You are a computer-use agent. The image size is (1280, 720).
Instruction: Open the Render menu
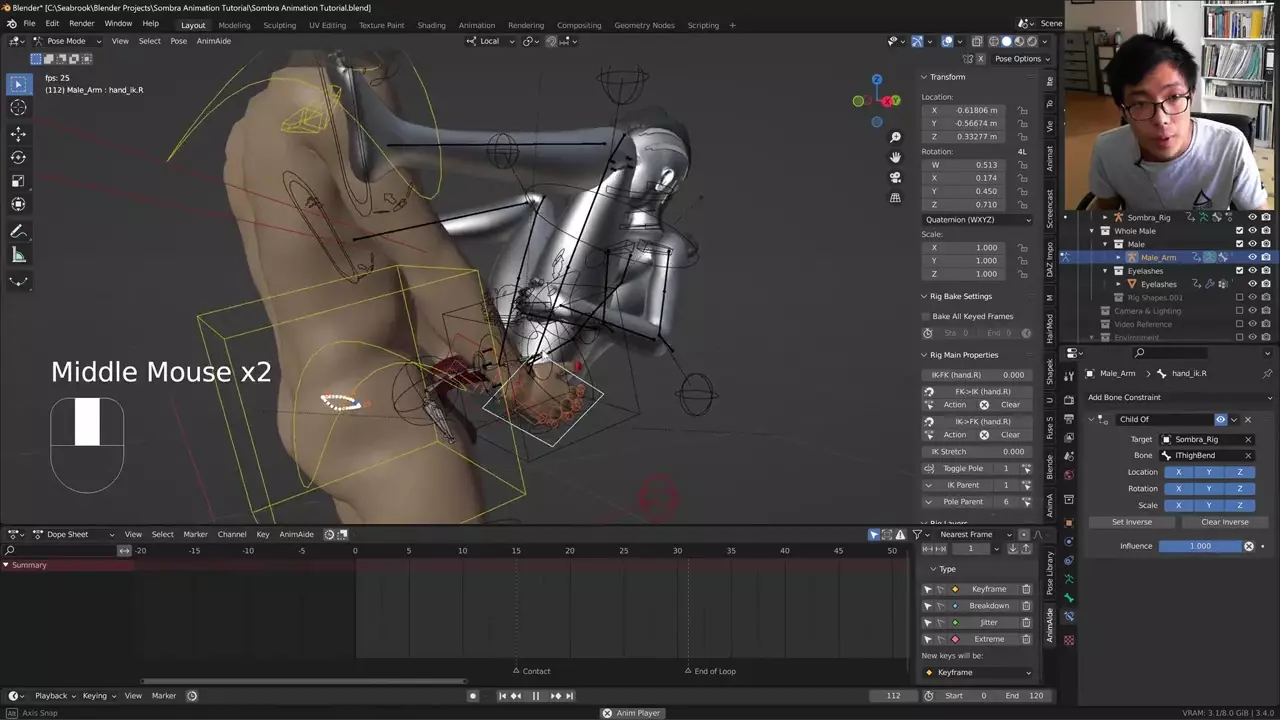82,23
